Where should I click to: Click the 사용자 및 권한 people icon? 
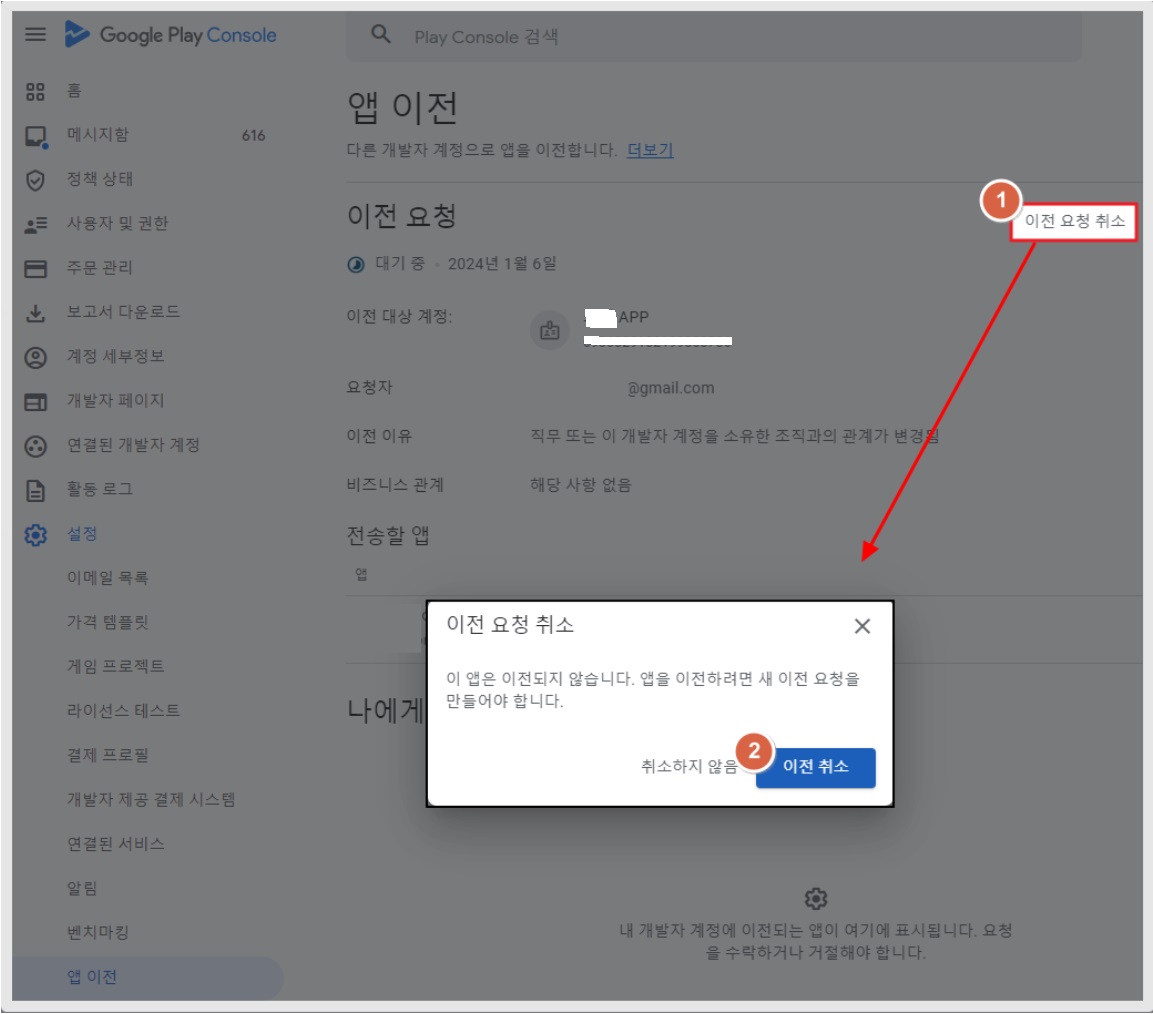35,224
